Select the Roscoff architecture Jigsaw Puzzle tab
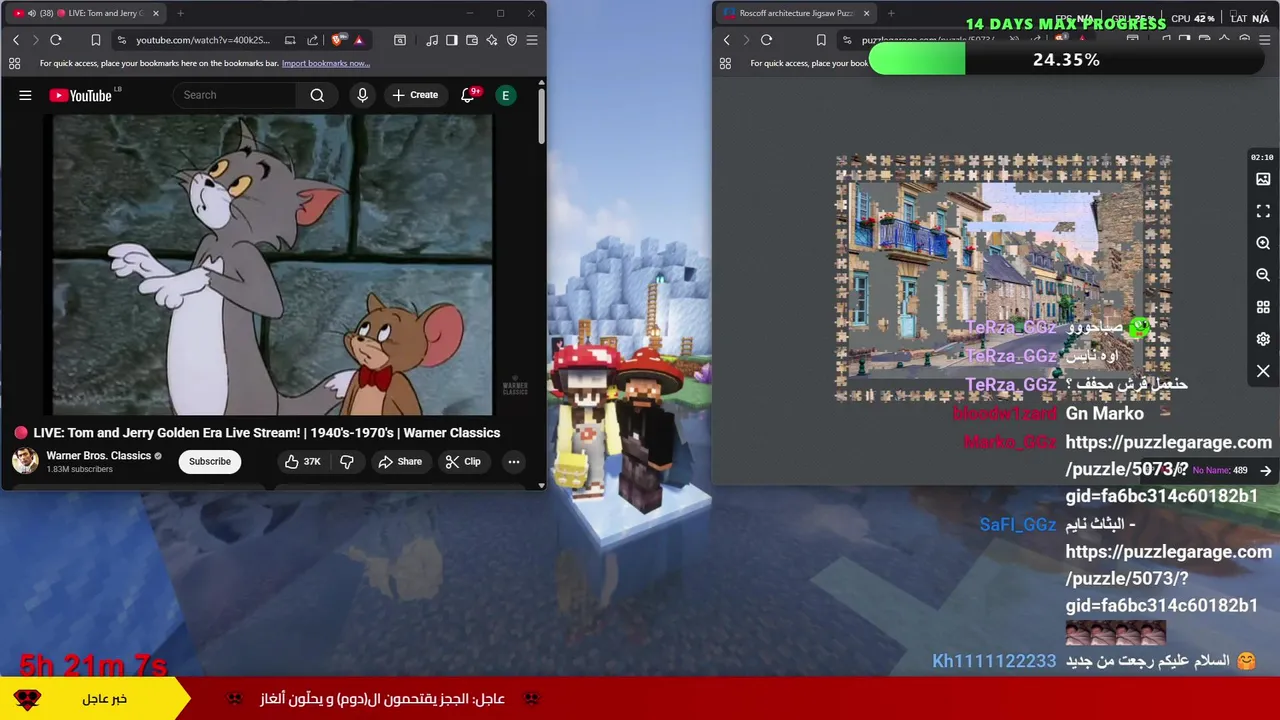Image resolution: width=1280 pixels, height=720 pixels. pos(795,13)
